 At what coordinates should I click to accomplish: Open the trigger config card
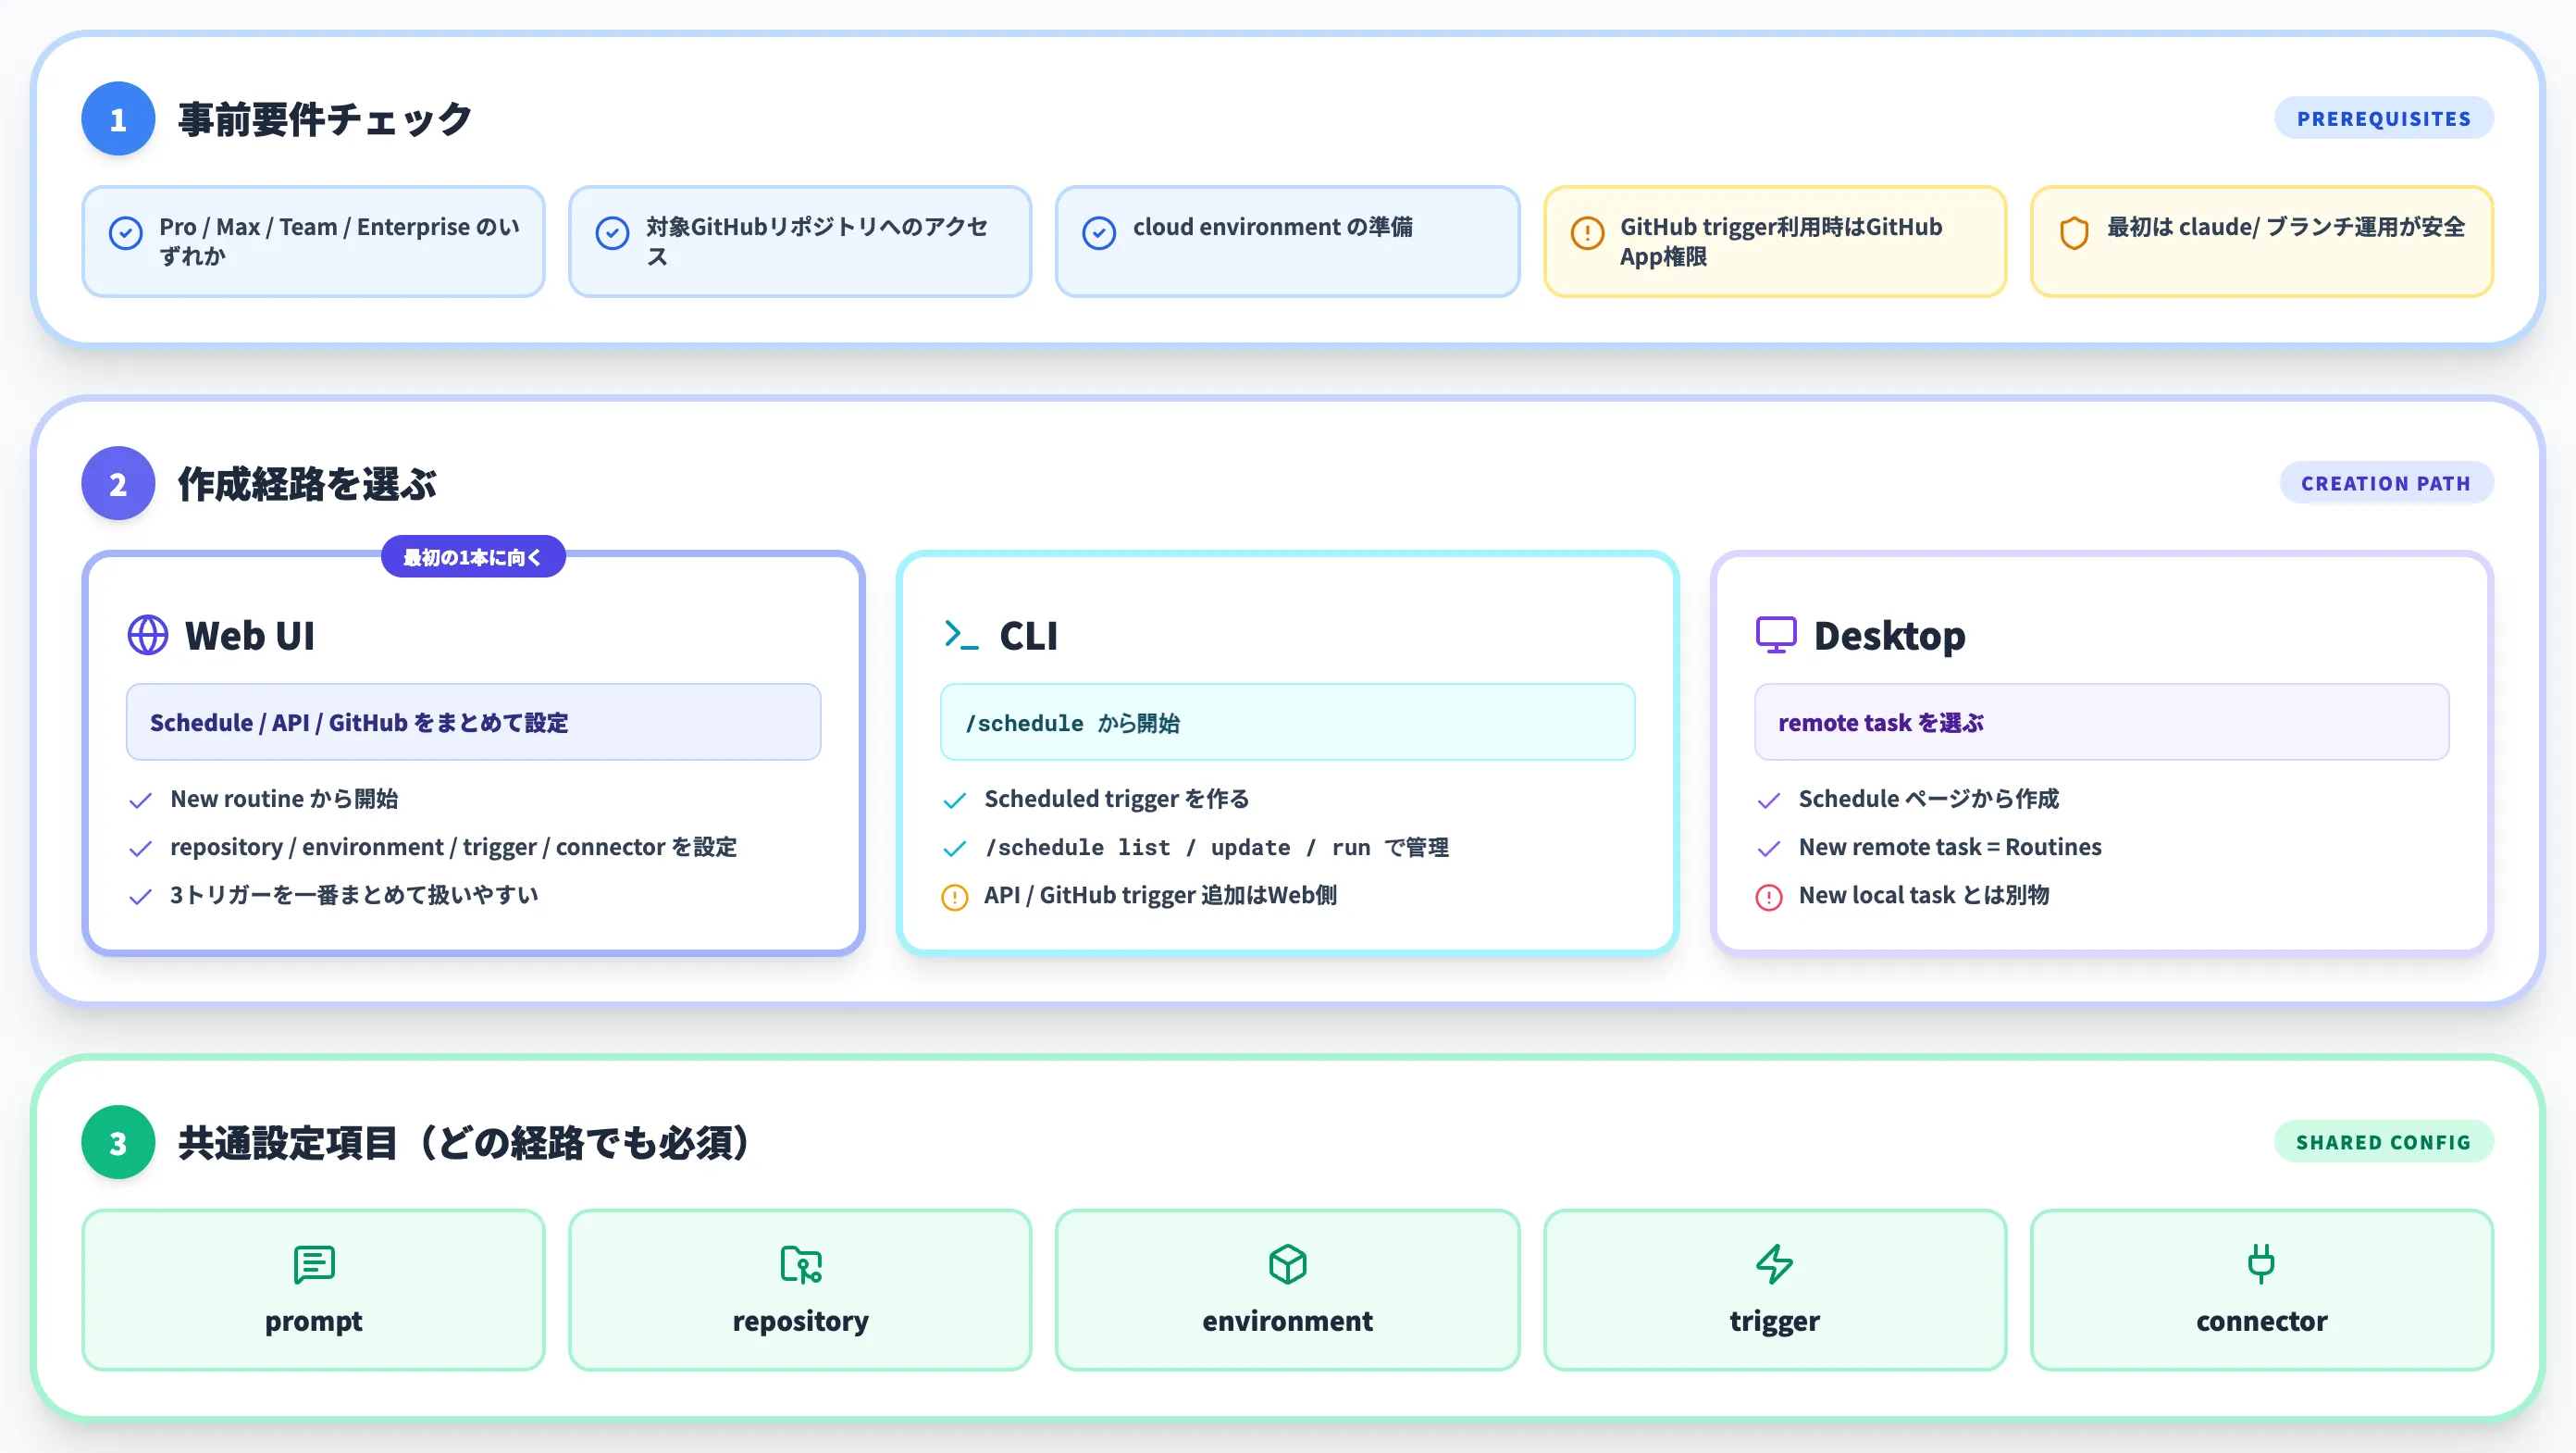point(1775,1290)
